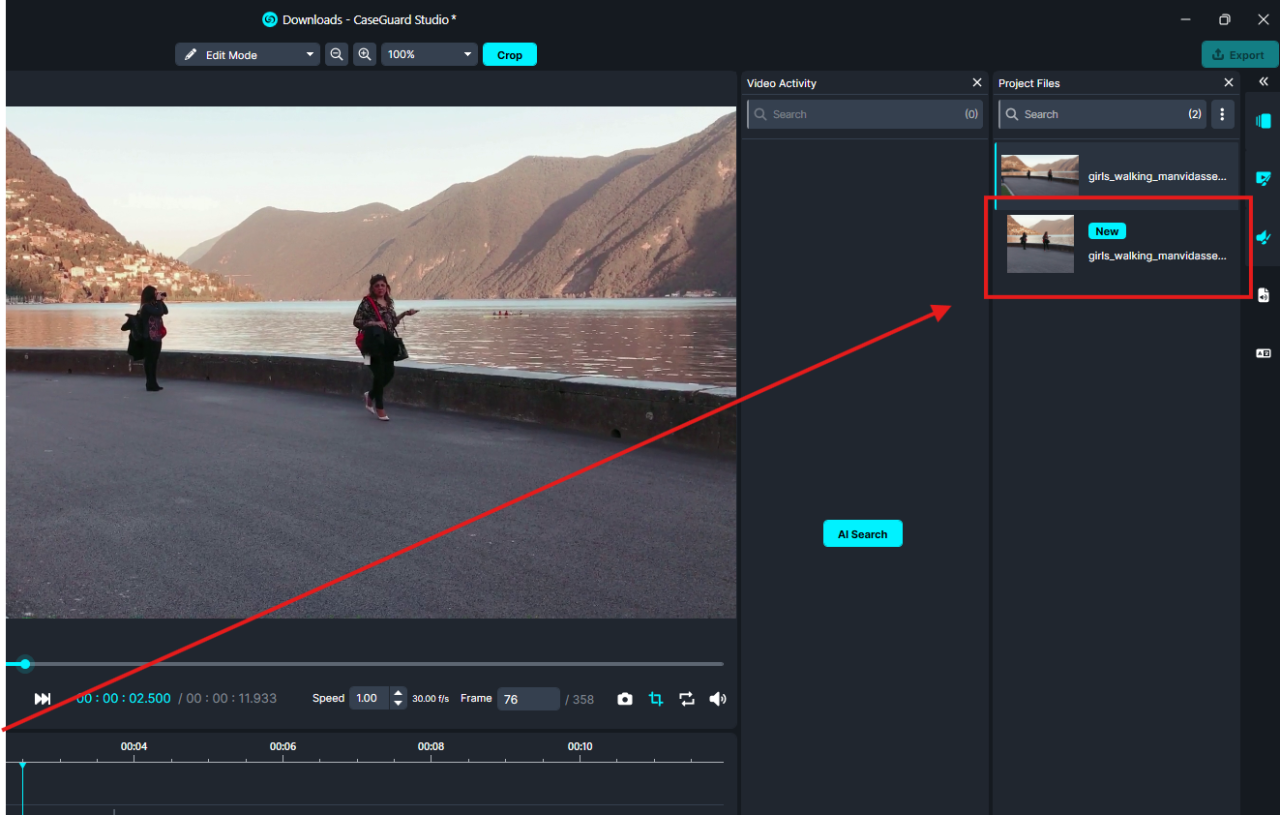Click the zoom out magnifier icon

pos(337,55)
